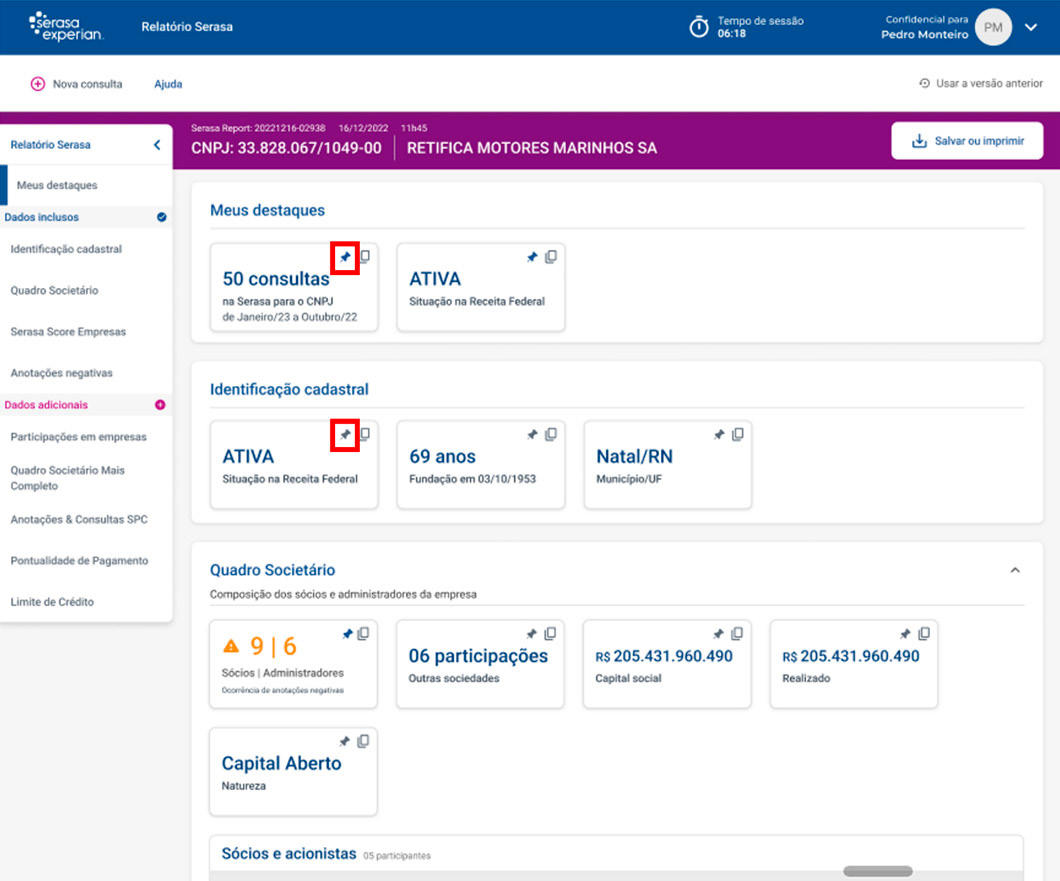Collapse the sidebar with the left chevron

point(157,145)
